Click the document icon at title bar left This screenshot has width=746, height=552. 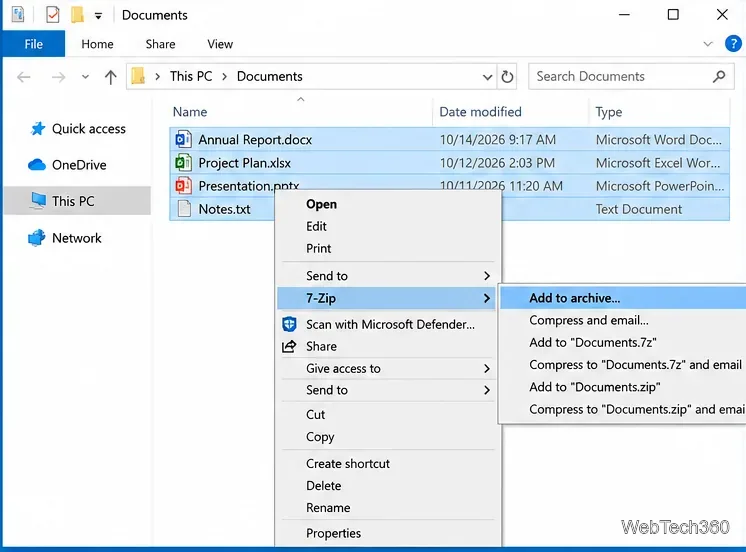18,15
